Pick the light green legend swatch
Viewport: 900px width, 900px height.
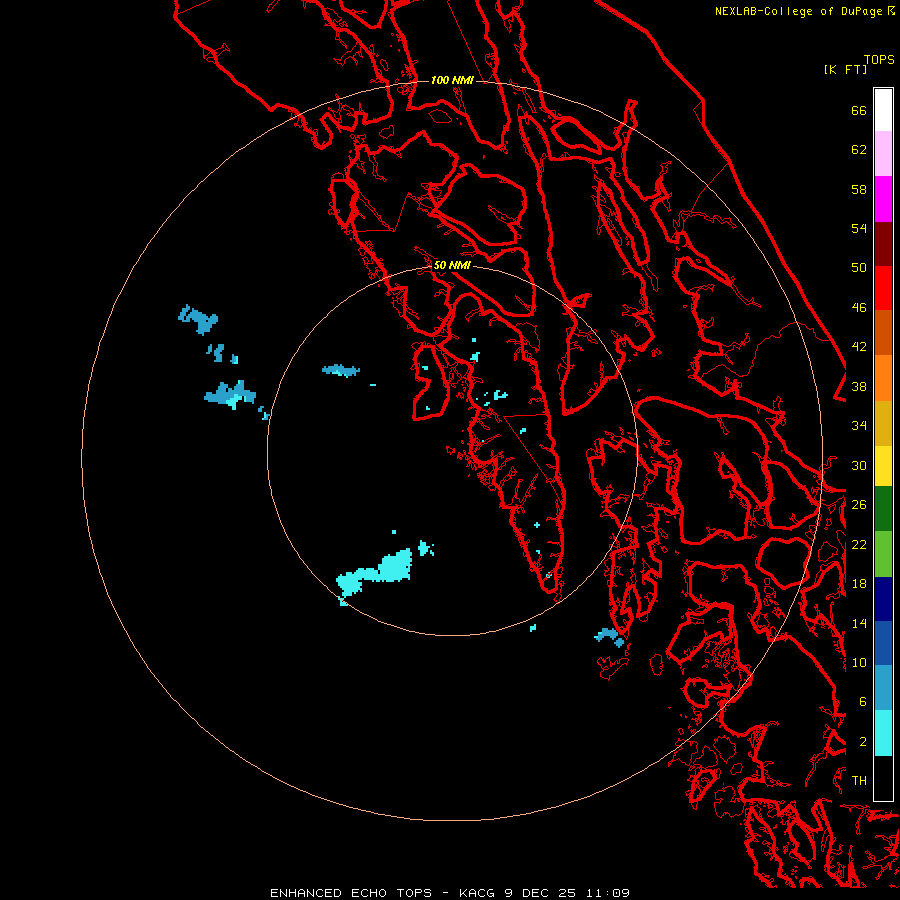tap(883, 553)
